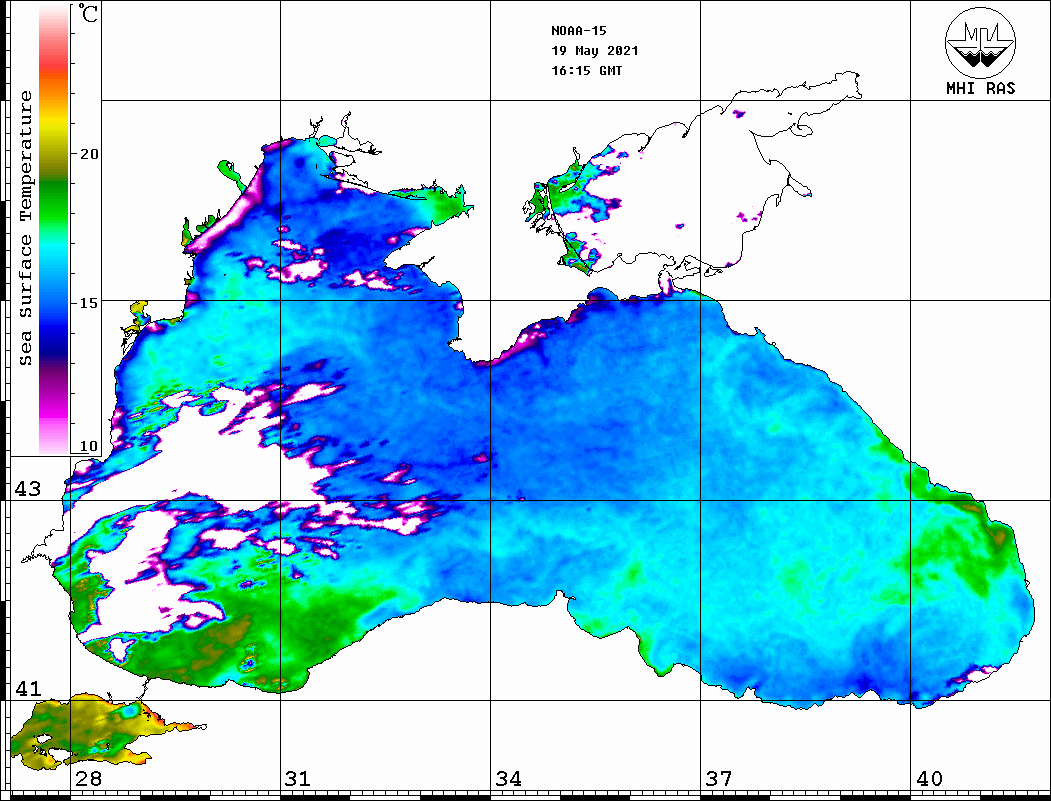Click the °C unit label on legend
The image size is (1051, 801).
[x=87, y=13]
